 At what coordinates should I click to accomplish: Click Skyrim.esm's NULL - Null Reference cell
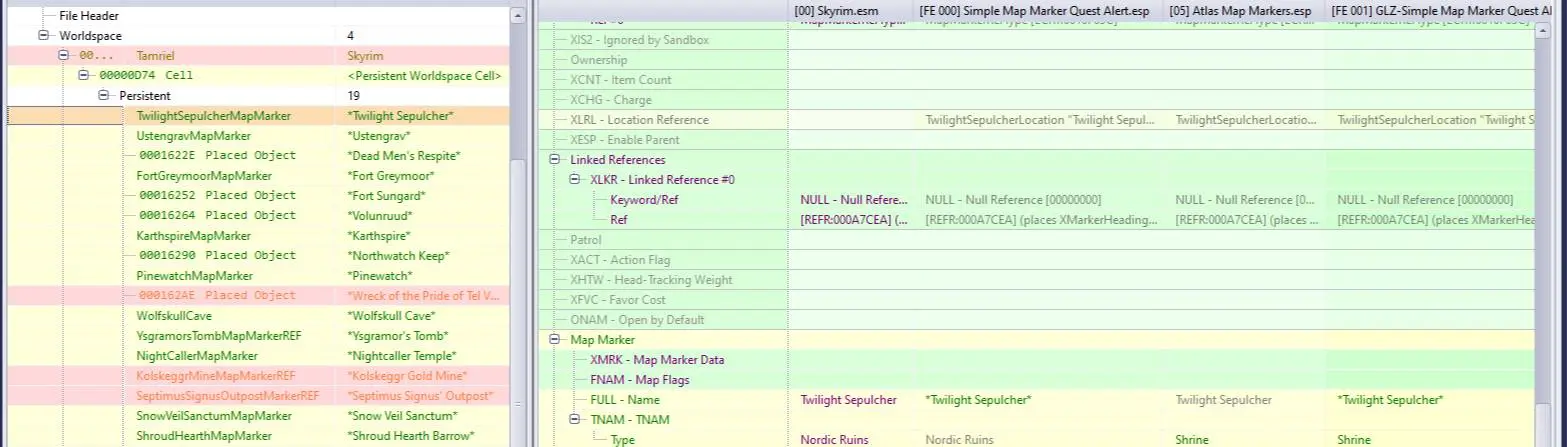point(854,200)
